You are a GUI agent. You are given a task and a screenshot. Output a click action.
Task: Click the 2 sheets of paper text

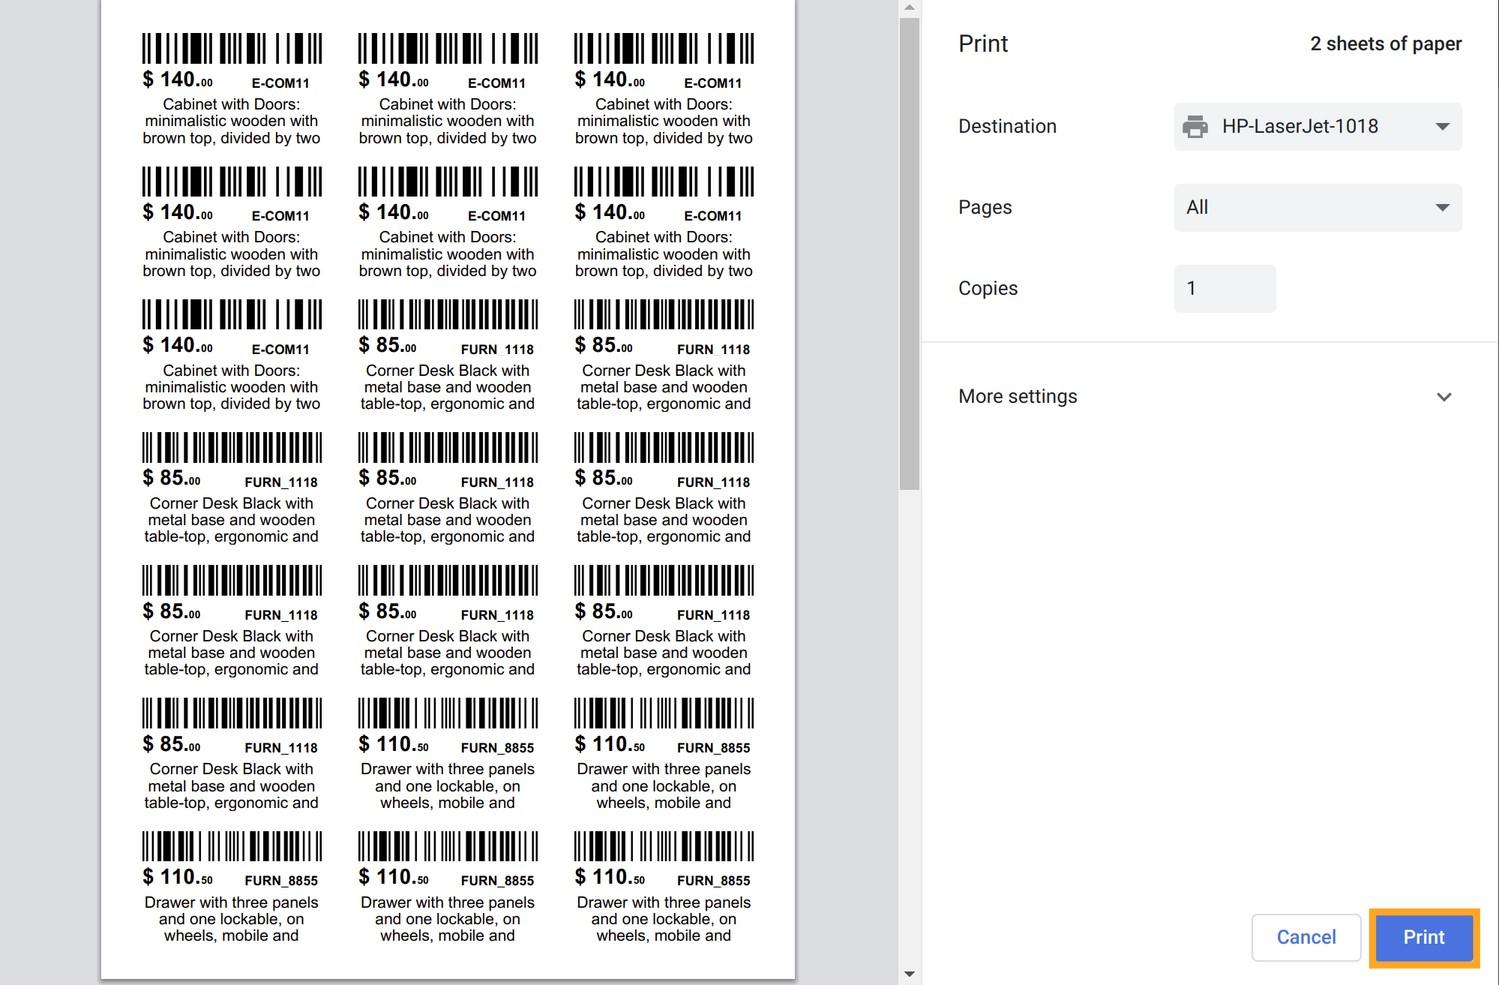[1386, 43]
